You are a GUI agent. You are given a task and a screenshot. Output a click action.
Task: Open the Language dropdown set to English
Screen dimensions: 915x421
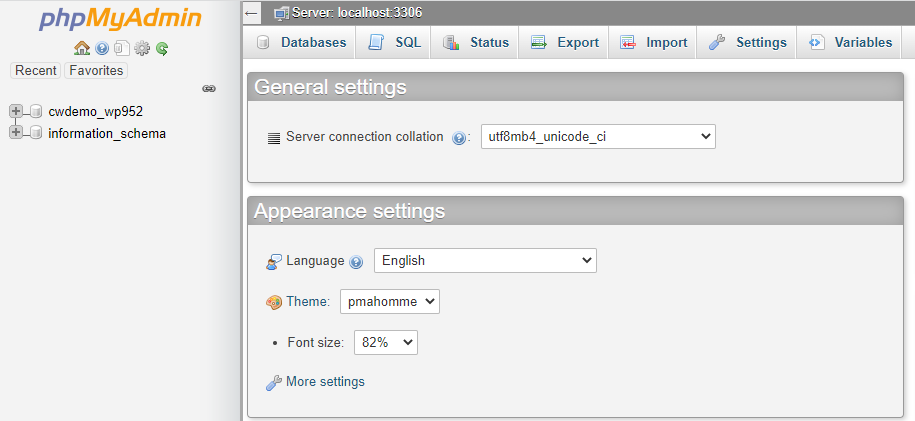click(485, 261)
